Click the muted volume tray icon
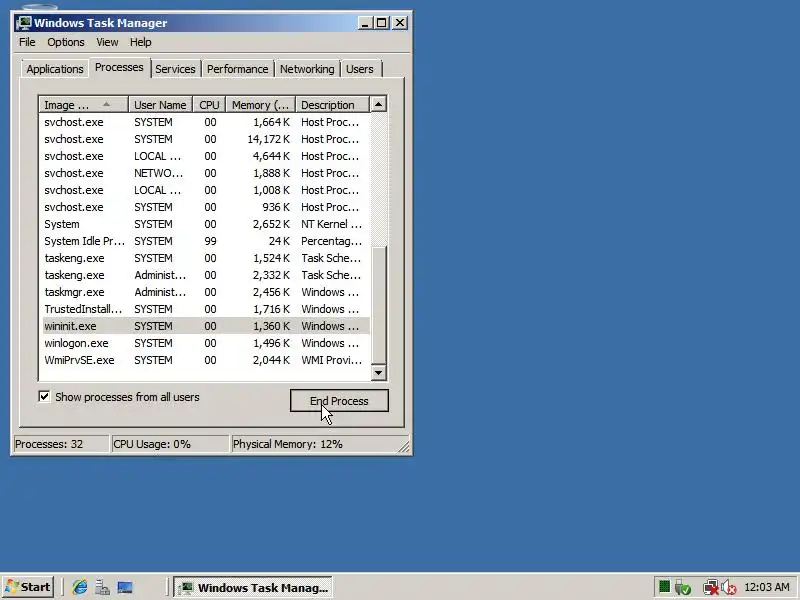800x600 pixels. coord(729,587)
